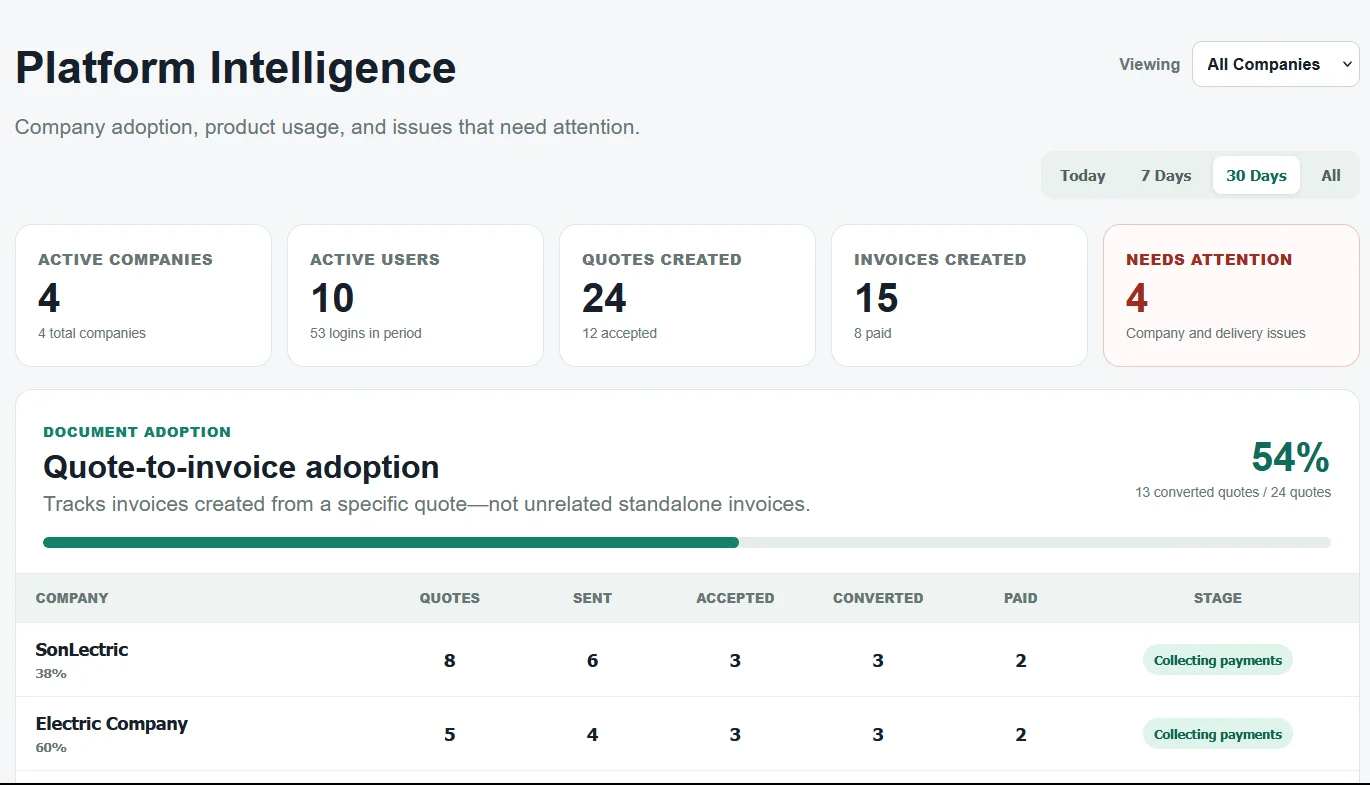Viewport: 1370px width, 785px height.
Task: Open the Active Users card
Action: [415, 295]
